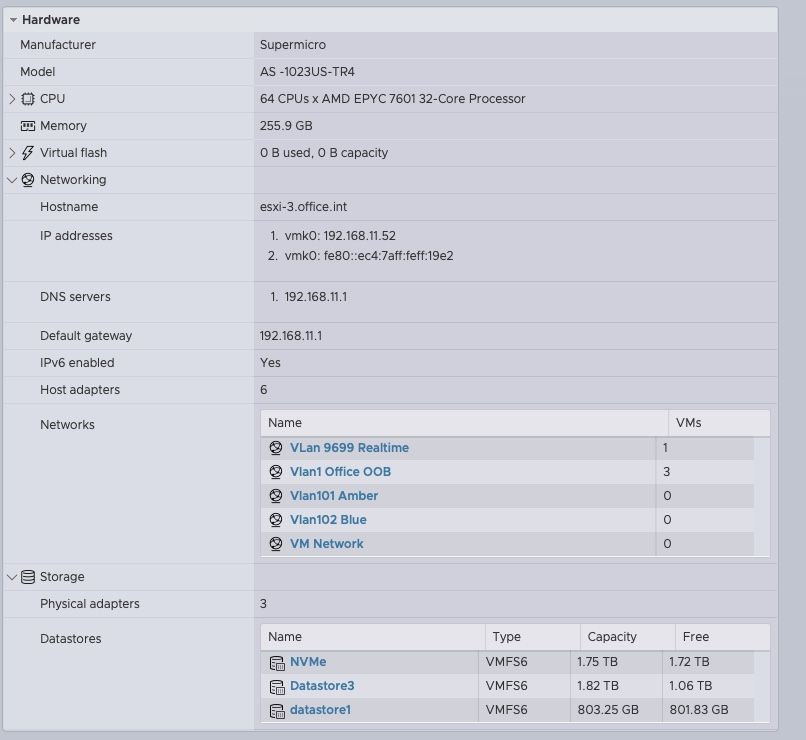Click the CPU chip icon
This screenshot has height=740, width=806.
28,99
